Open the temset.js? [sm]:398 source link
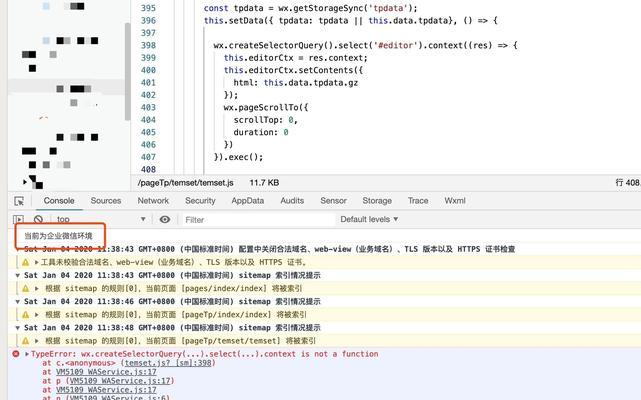The height and width of the screenshot is (400, 641). 170,363
